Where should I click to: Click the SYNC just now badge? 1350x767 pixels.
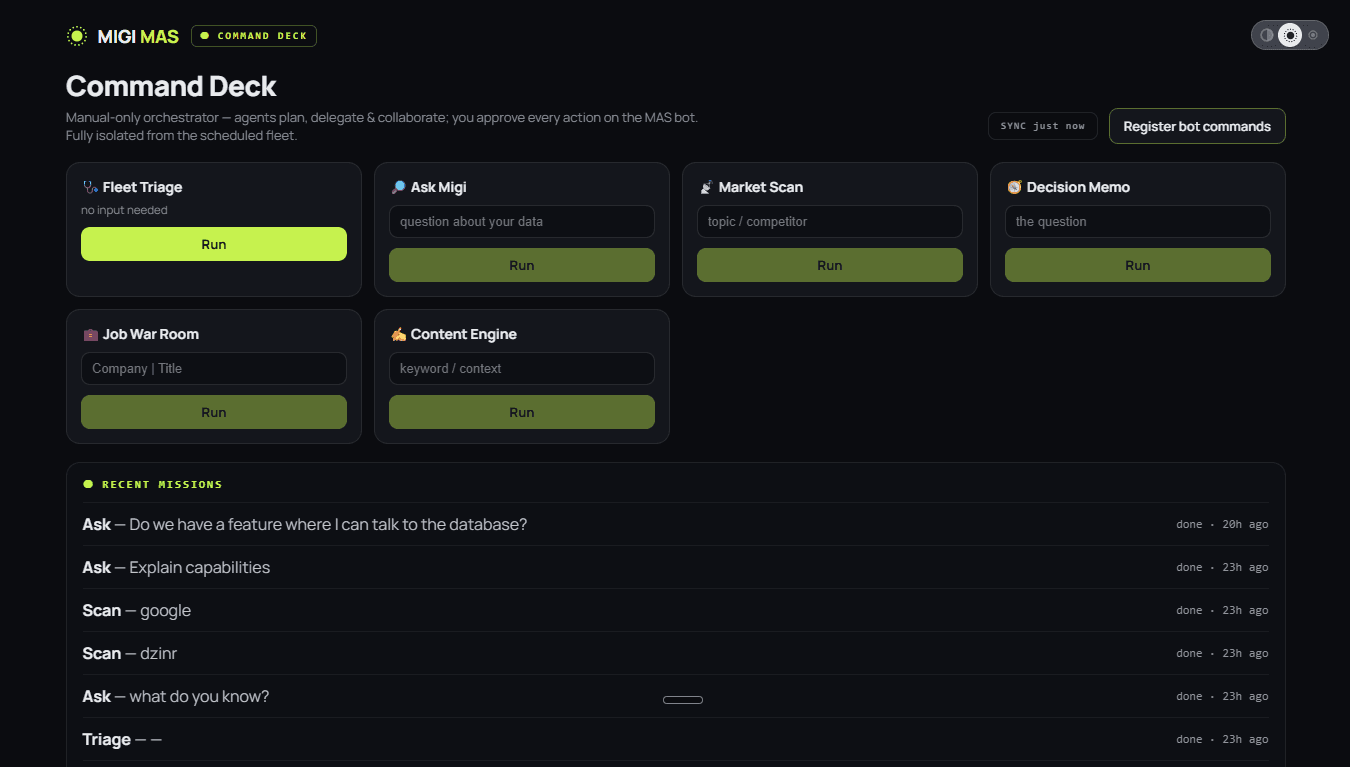1042,126
